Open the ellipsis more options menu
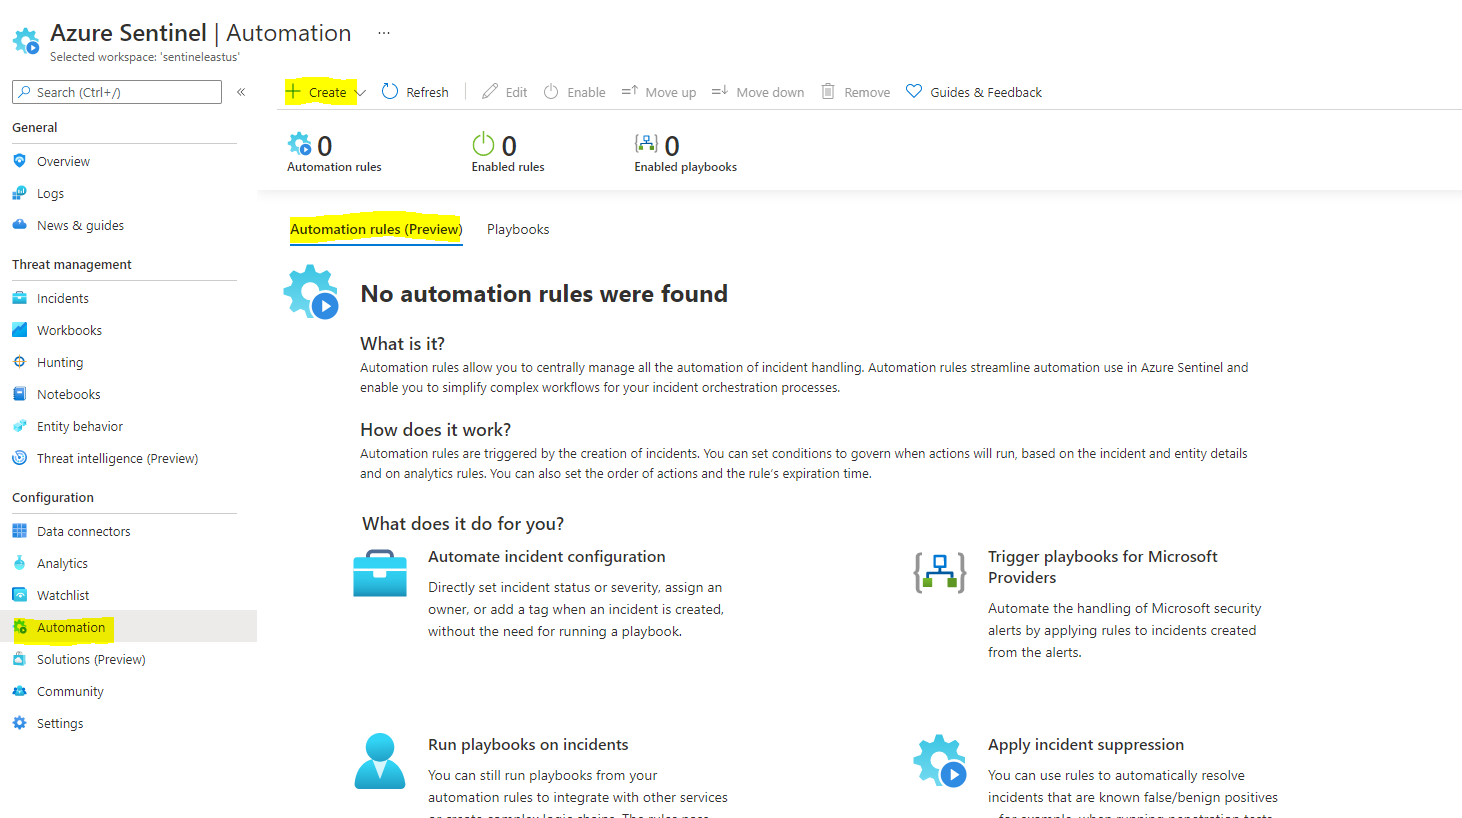 pyautogui.click(x=384, y=33)
